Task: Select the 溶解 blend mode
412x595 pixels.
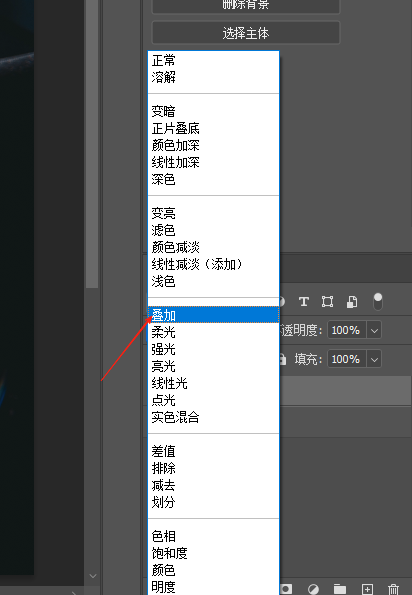Action: coord(214,77)
